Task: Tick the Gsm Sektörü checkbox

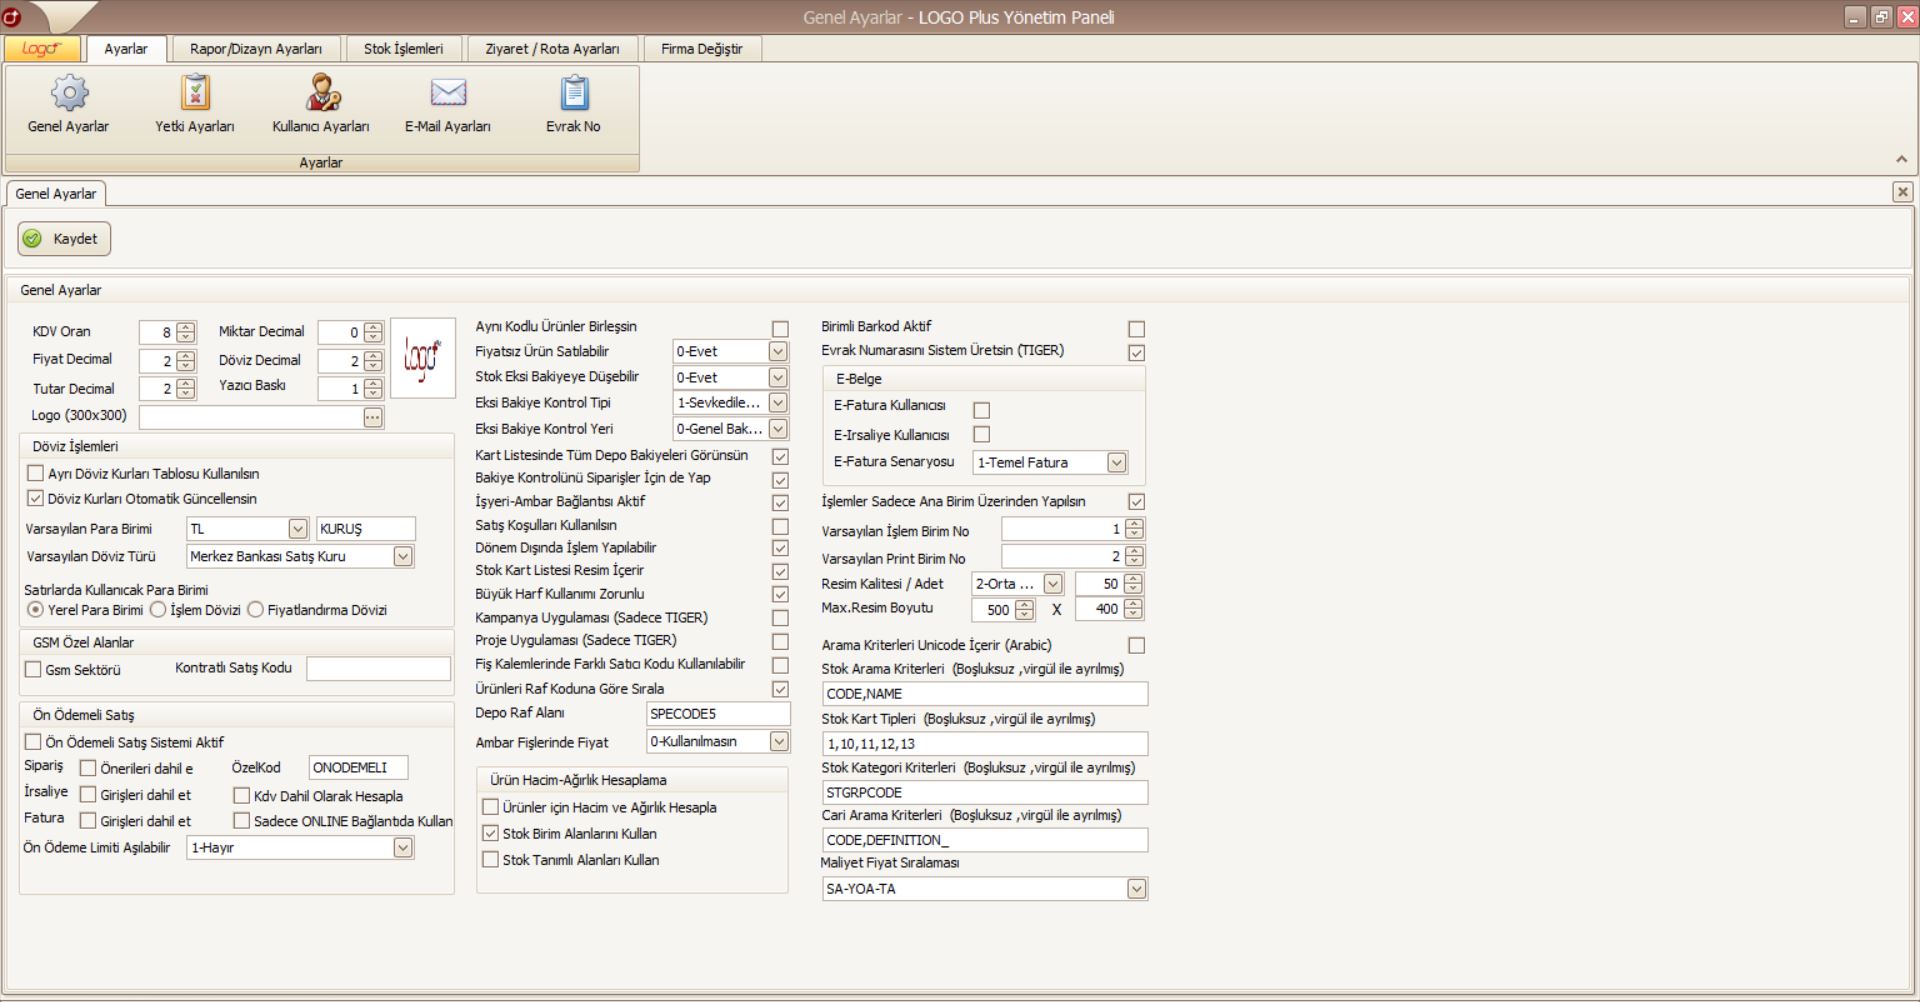Action: click(34, 670)
